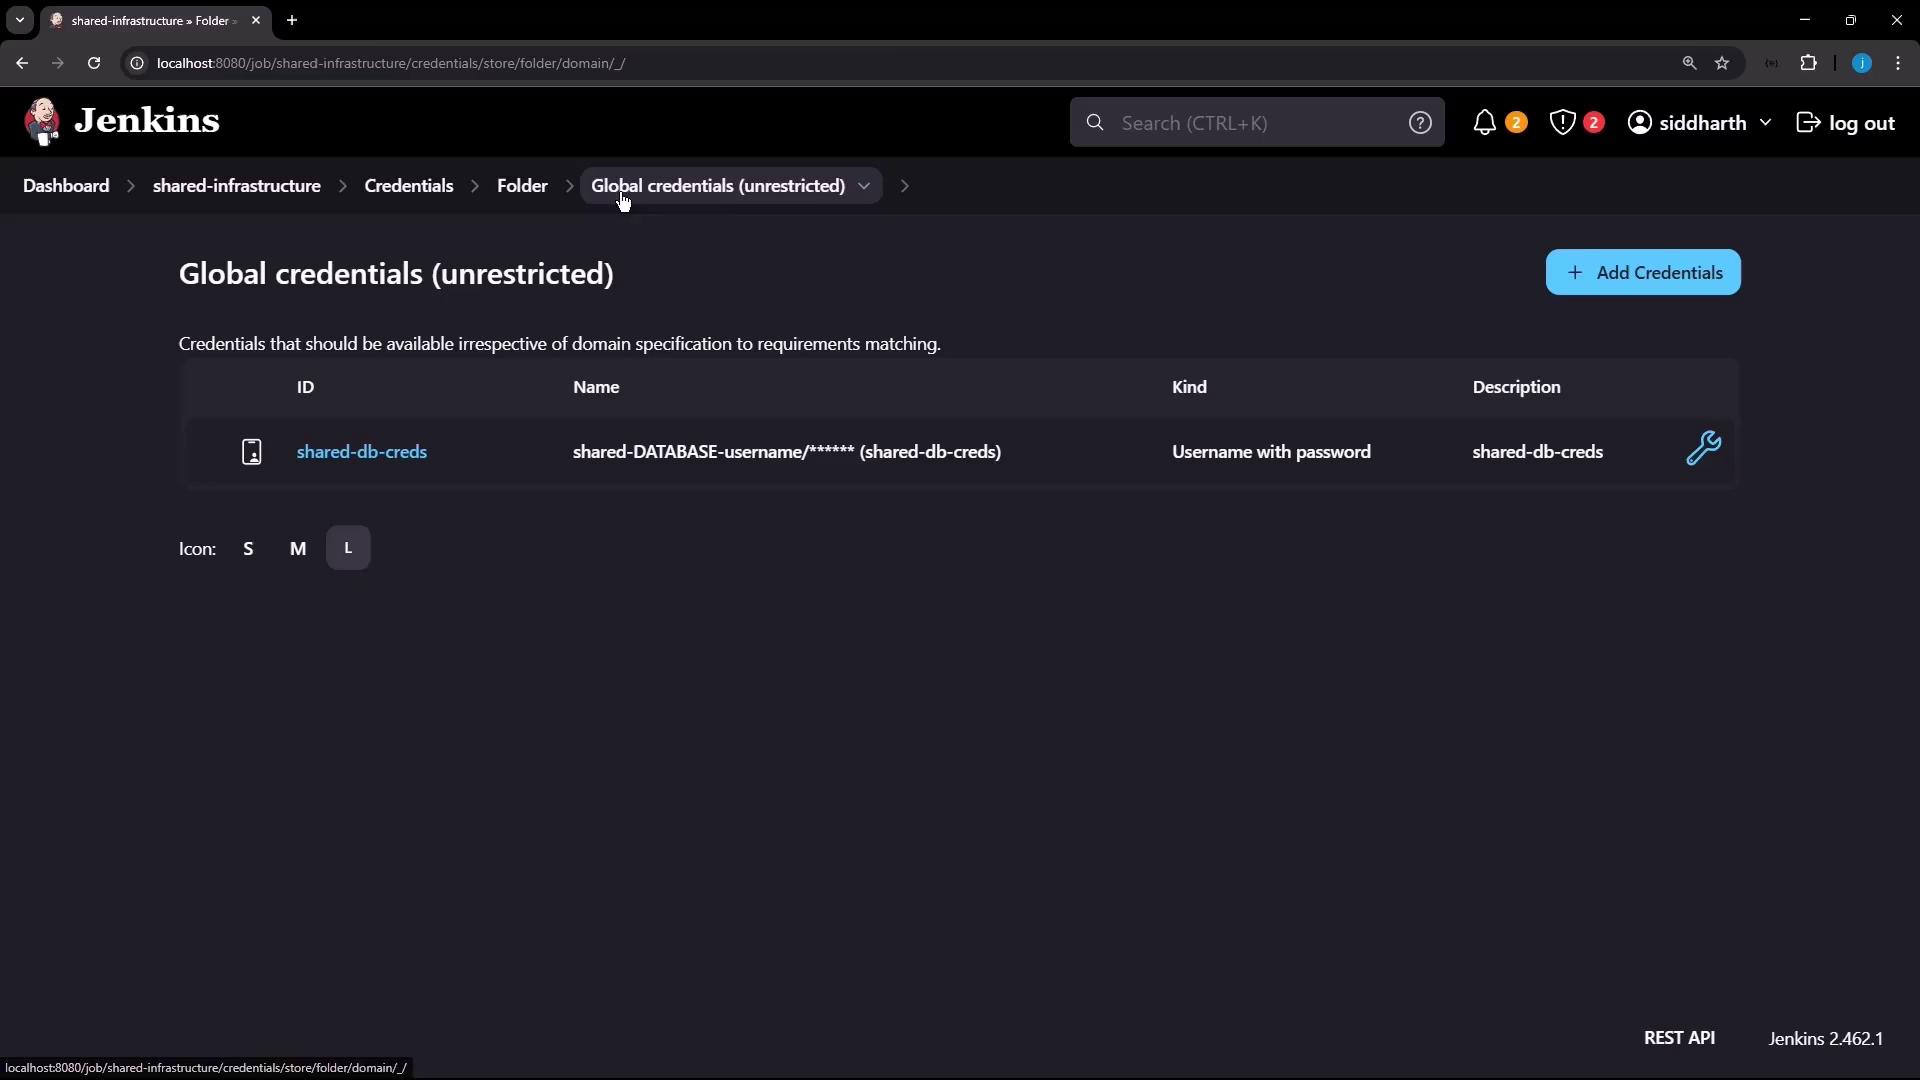Click Add Credentials button

click(x=1643, y=272)
